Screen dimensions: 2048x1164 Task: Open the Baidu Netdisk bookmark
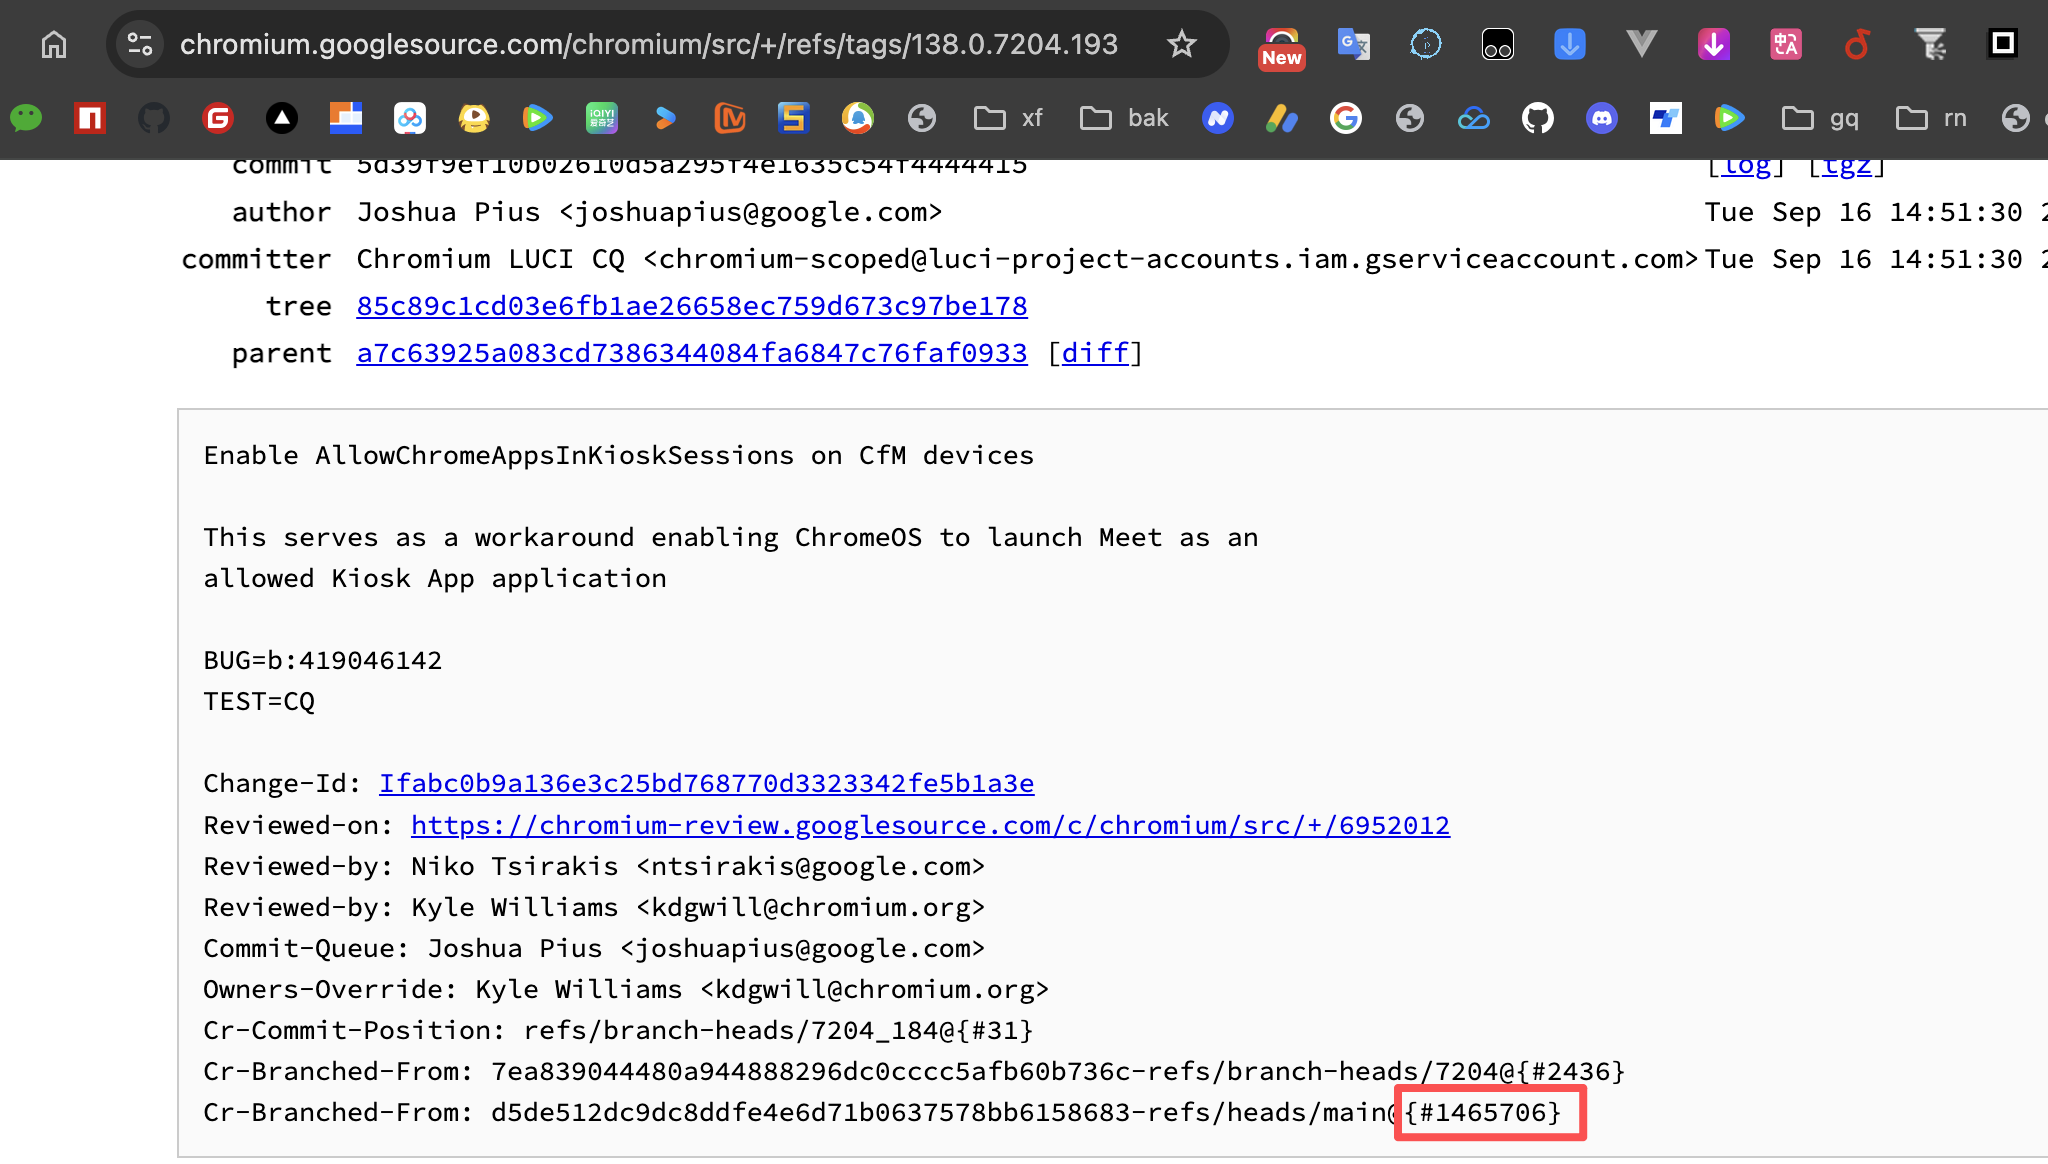point(410,118)
